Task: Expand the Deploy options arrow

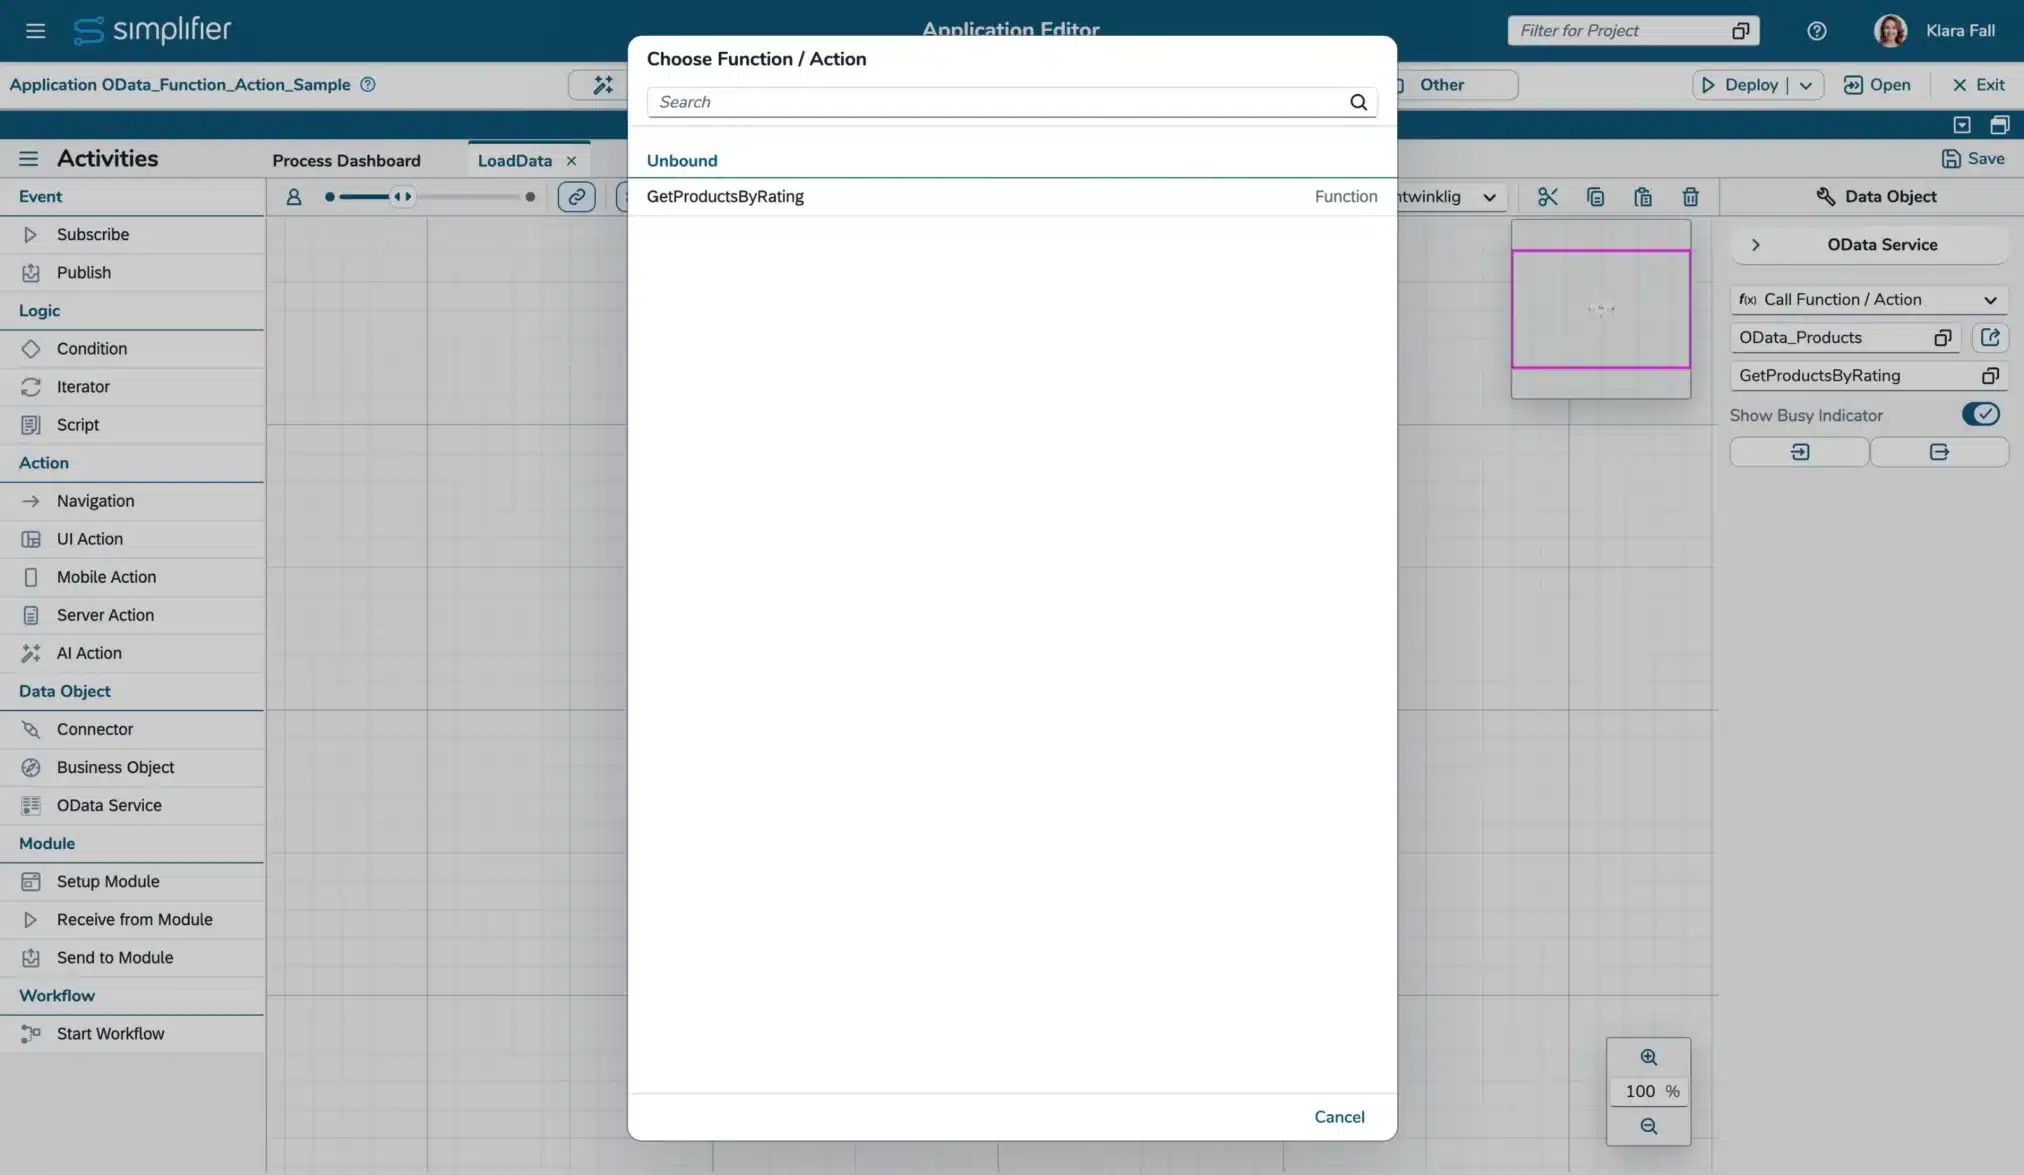Action: [1806, 85]
